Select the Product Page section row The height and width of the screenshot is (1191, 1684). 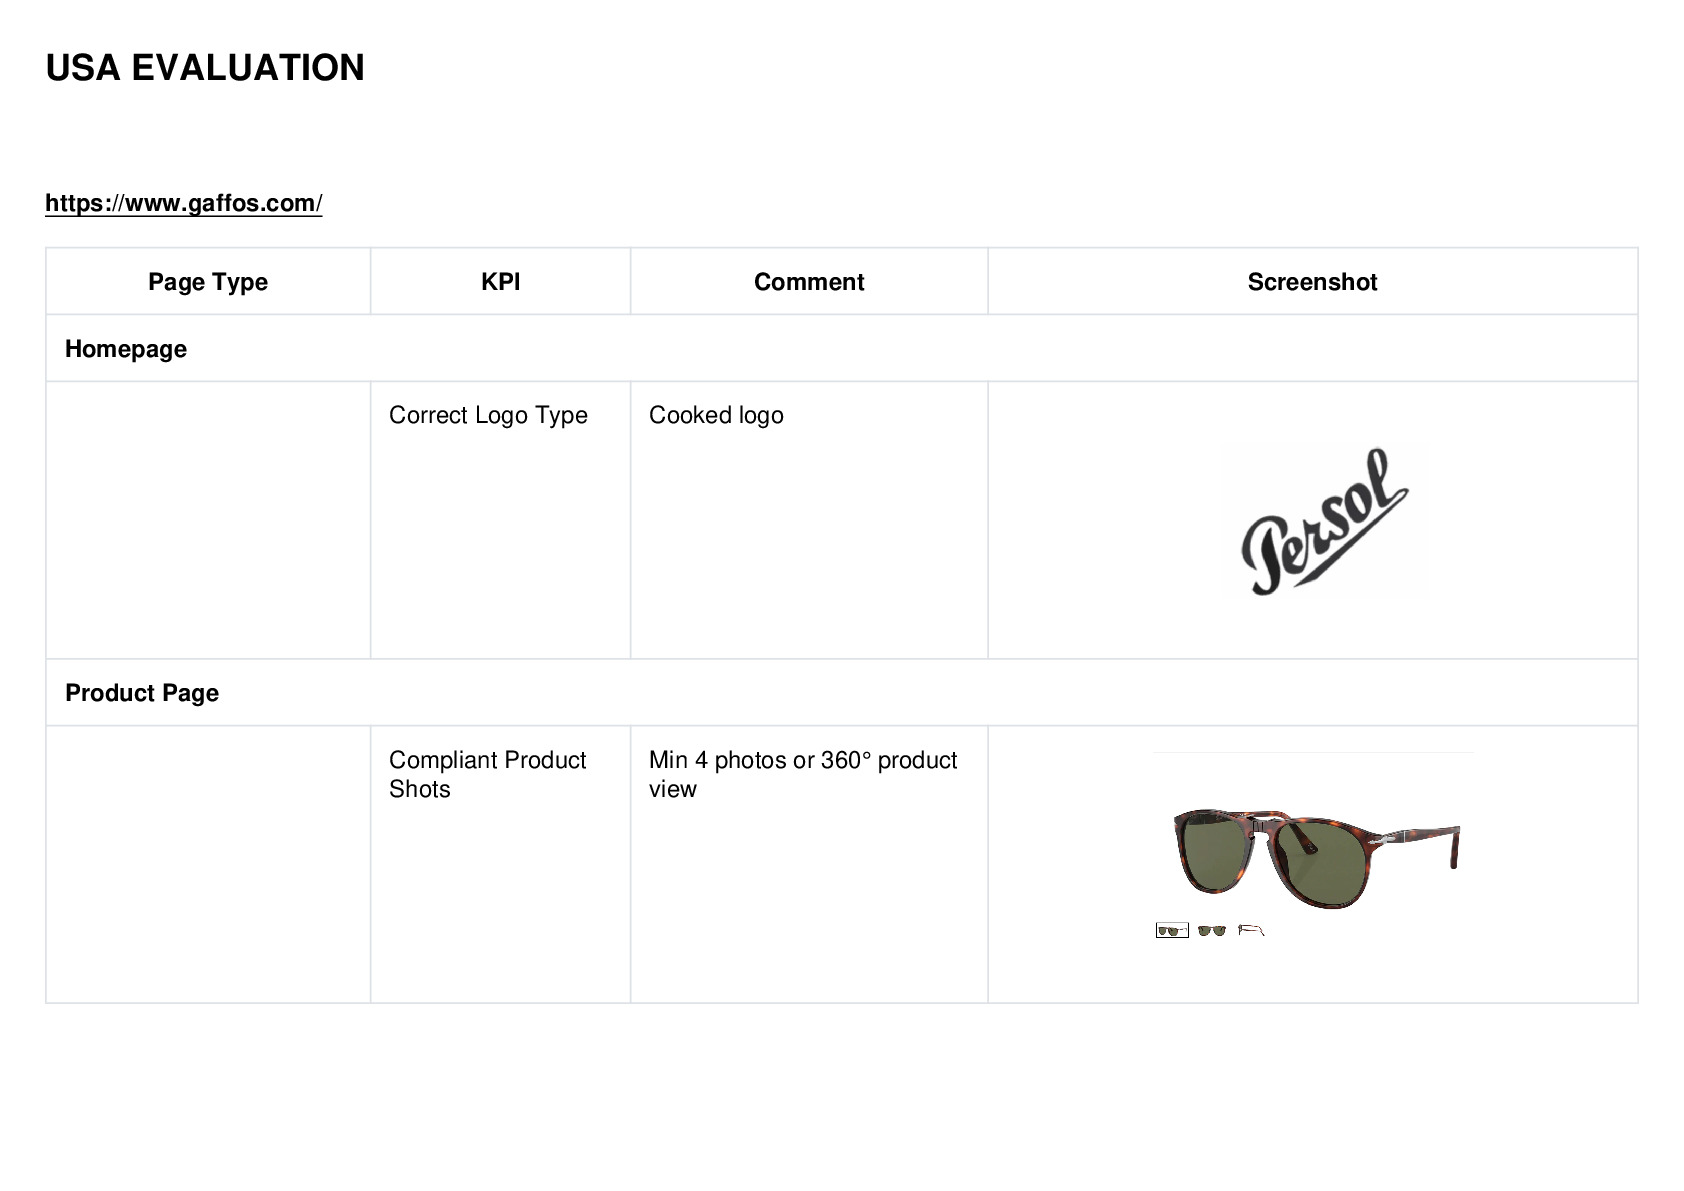click(842, 693)
